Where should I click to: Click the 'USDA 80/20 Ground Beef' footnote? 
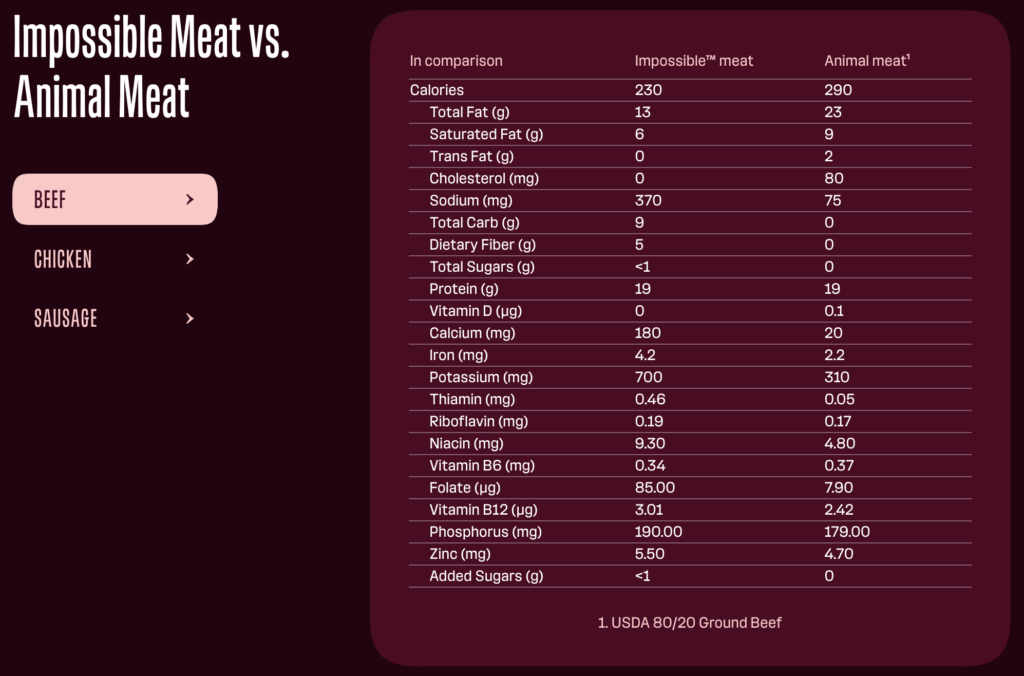(x=689, y=623)
